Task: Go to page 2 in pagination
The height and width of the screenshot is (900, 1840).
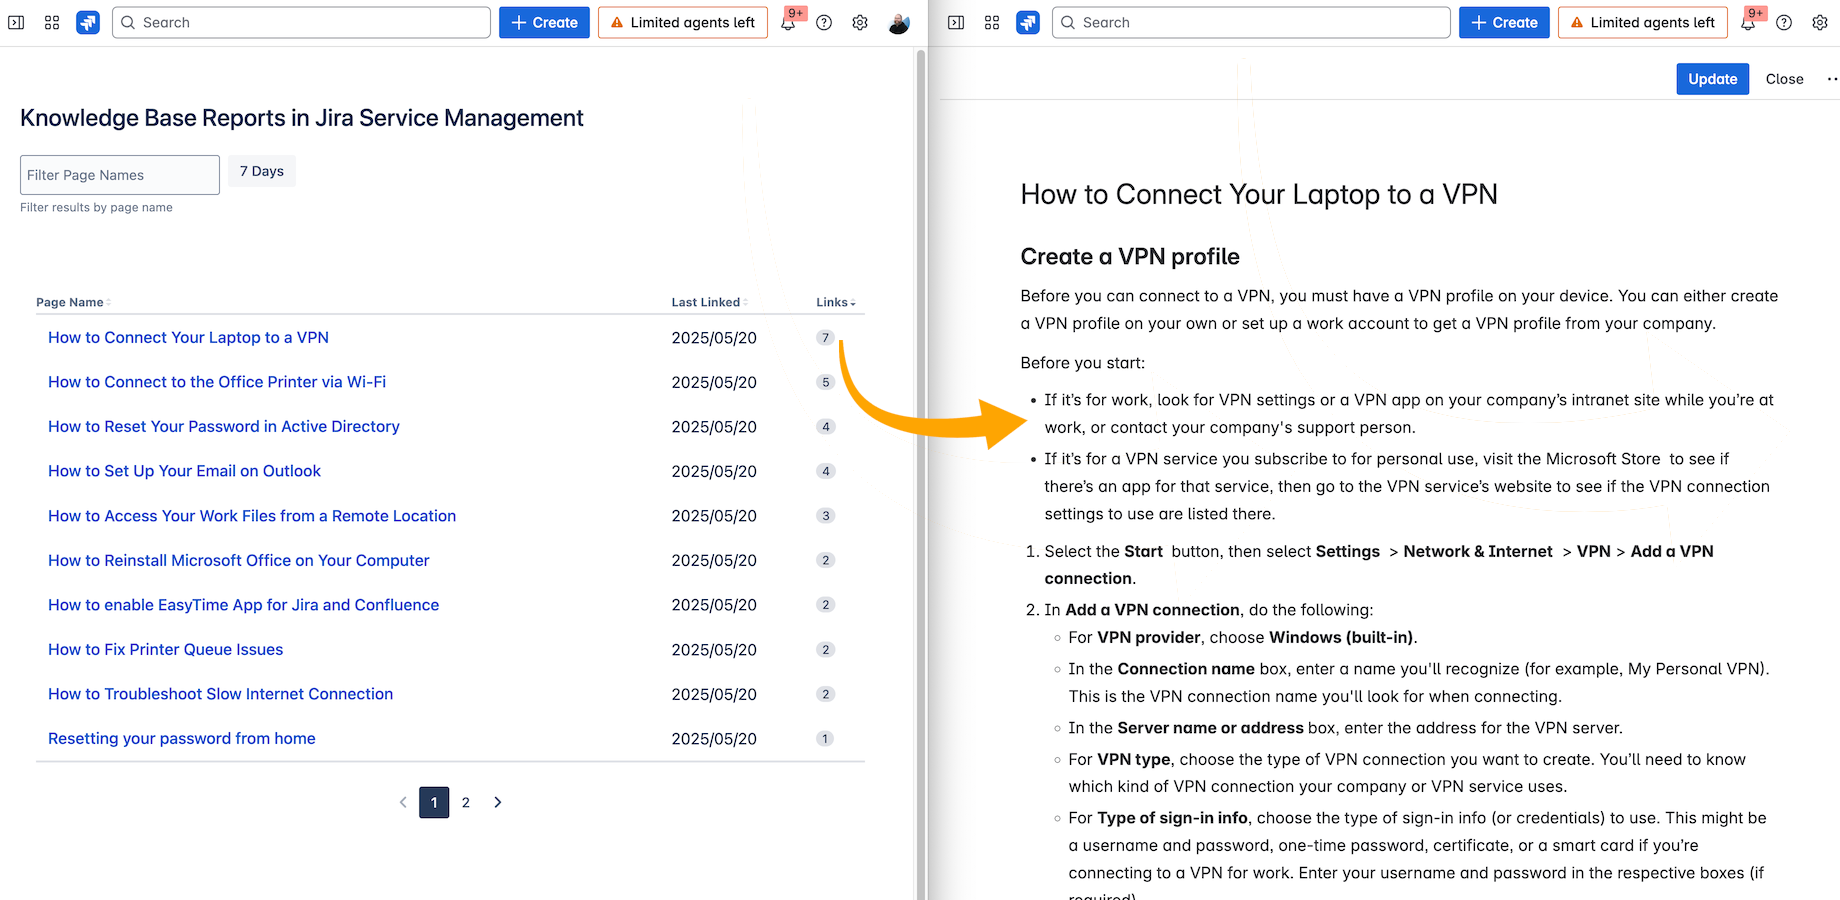Action: click(x=466, y=802)
